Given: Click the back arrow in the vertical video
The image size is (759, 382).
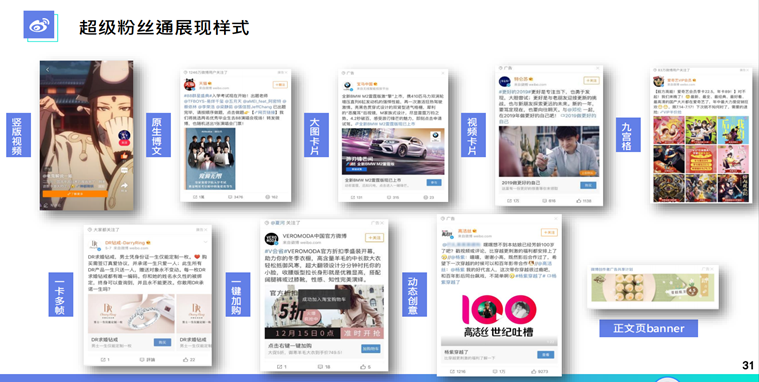Looking at the screenshot, I should pos(47,70).
